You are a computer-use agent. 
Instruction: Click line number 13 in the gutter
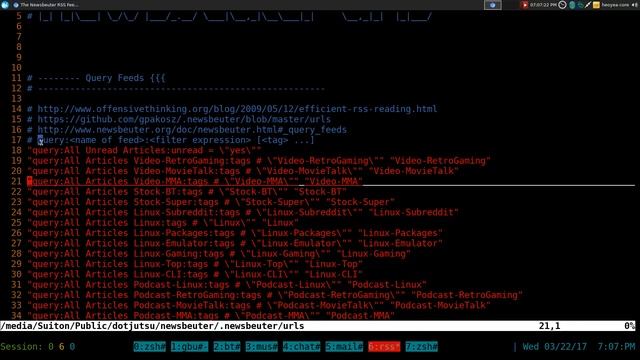[16, 99]
